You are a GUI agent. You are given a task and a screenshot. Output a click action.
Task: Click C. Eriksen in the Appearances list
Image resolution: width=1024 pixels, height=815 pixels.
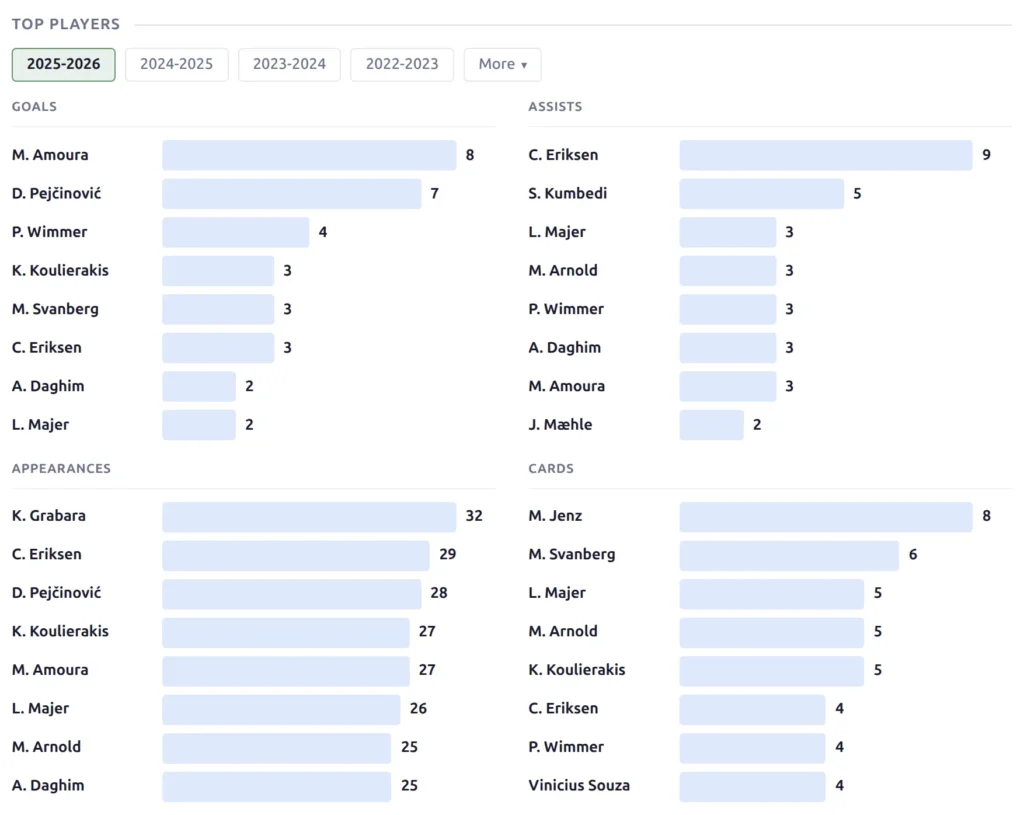point(47,554)
